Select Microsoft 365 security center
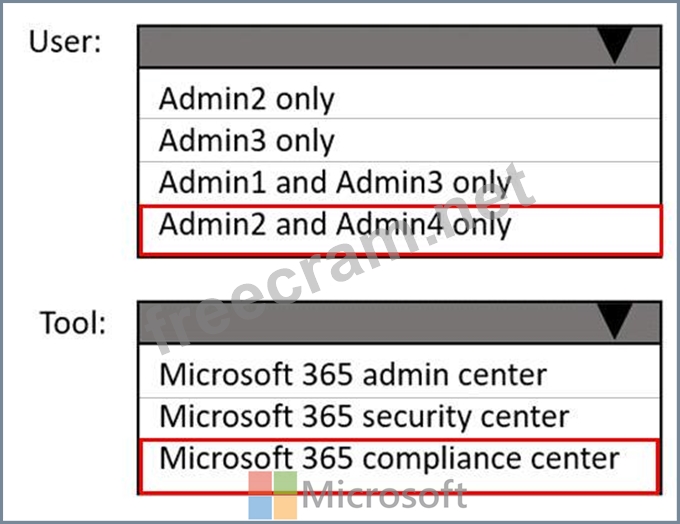This screenshot has height=524, width=680. (364, 416)
